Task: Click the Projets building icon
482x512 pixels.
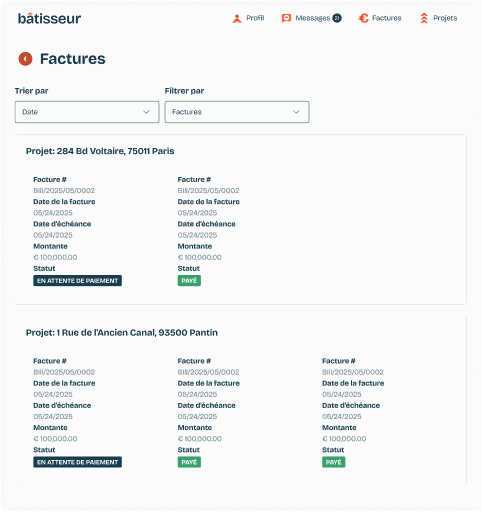Action: (x=424, y=18)
